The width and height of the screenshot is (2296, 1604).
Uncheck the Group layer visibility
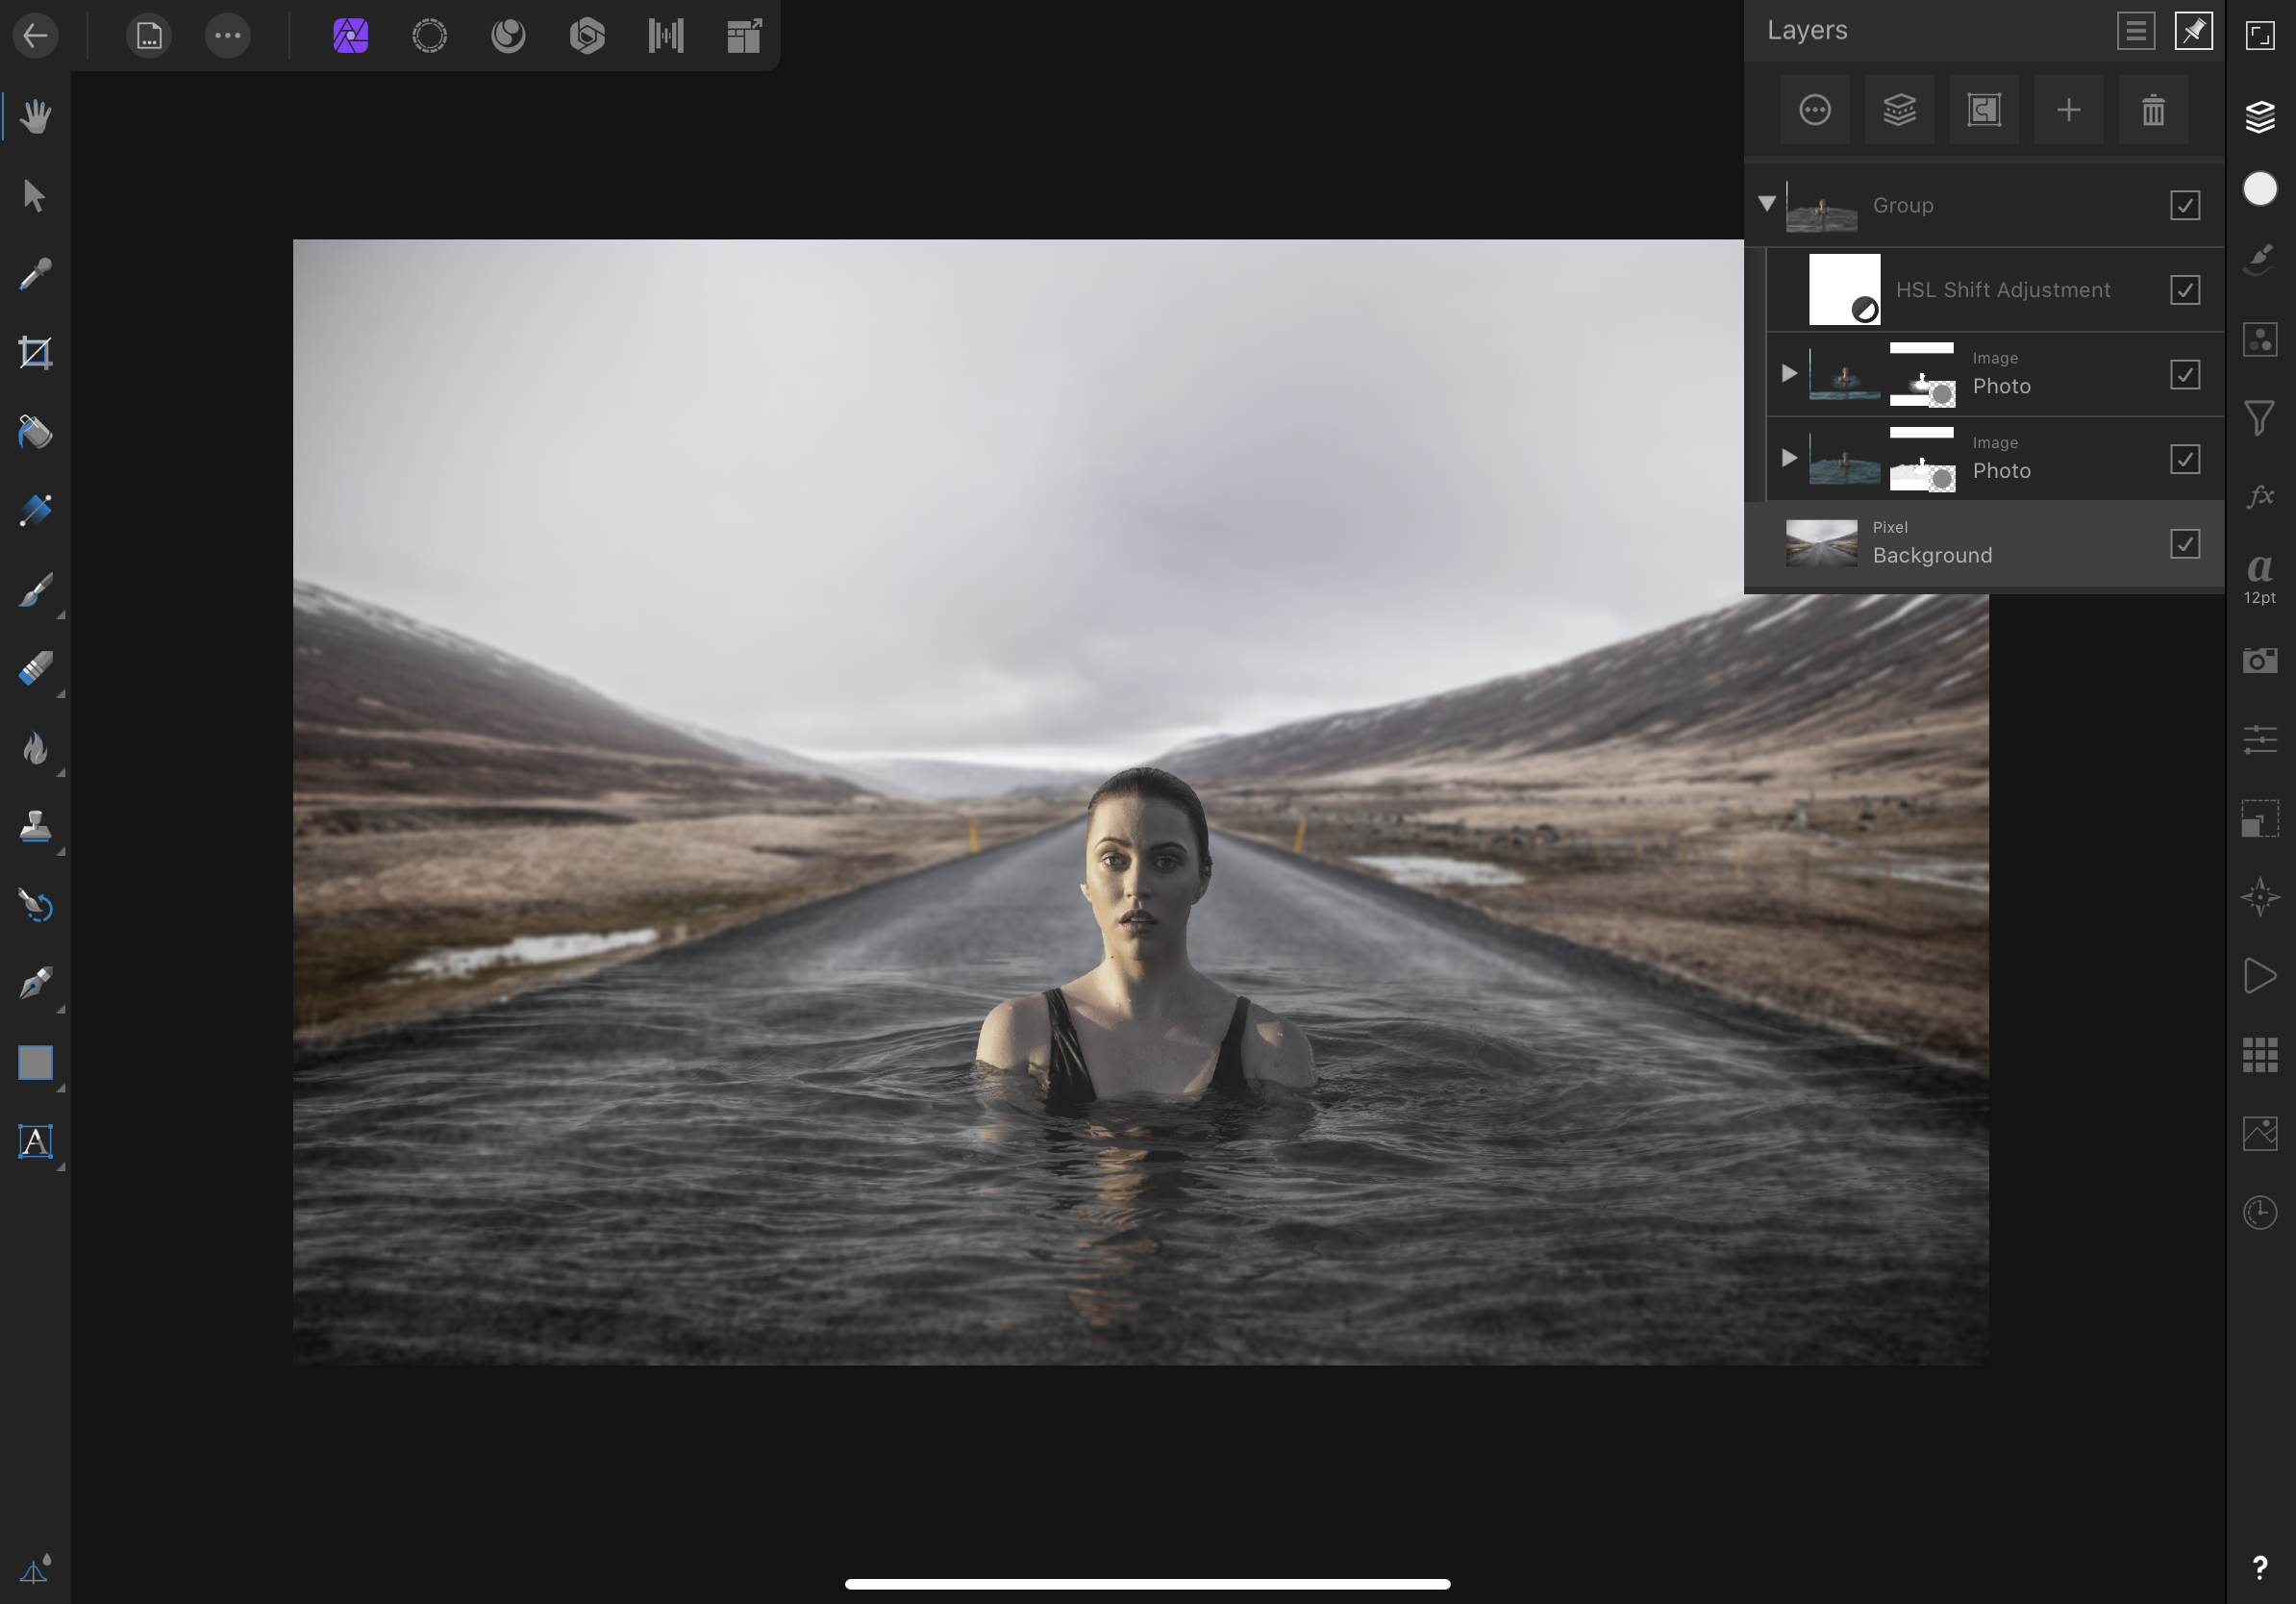pos(2184,205)
